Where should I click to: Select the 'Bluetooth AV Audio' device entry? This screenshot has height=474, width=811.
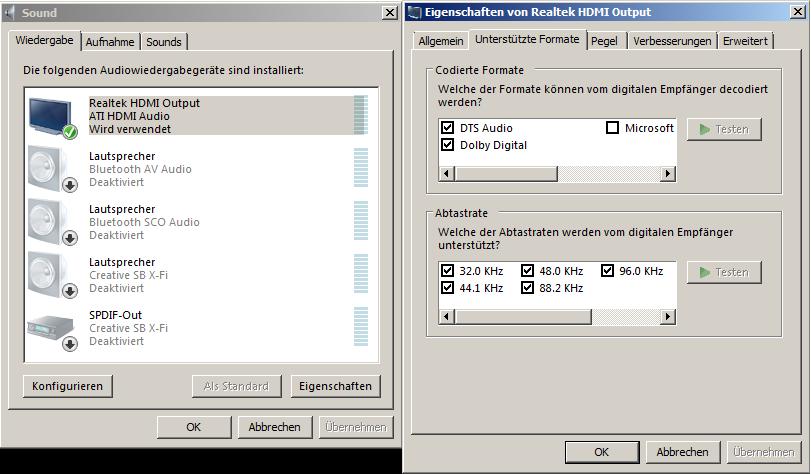[x=140, y=169]
